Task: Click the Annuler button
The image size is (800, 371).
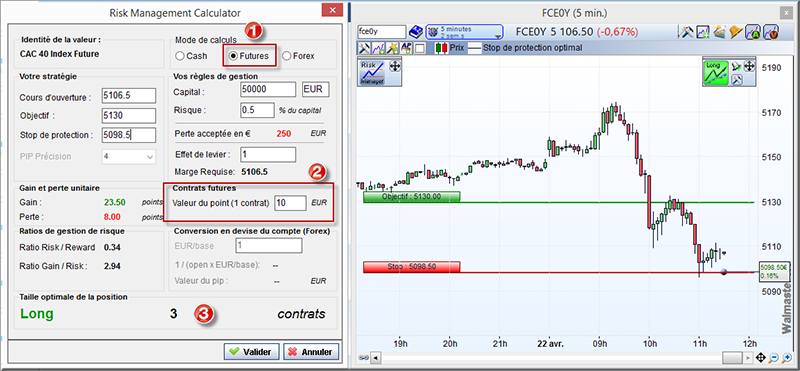Action: point(311,352)
